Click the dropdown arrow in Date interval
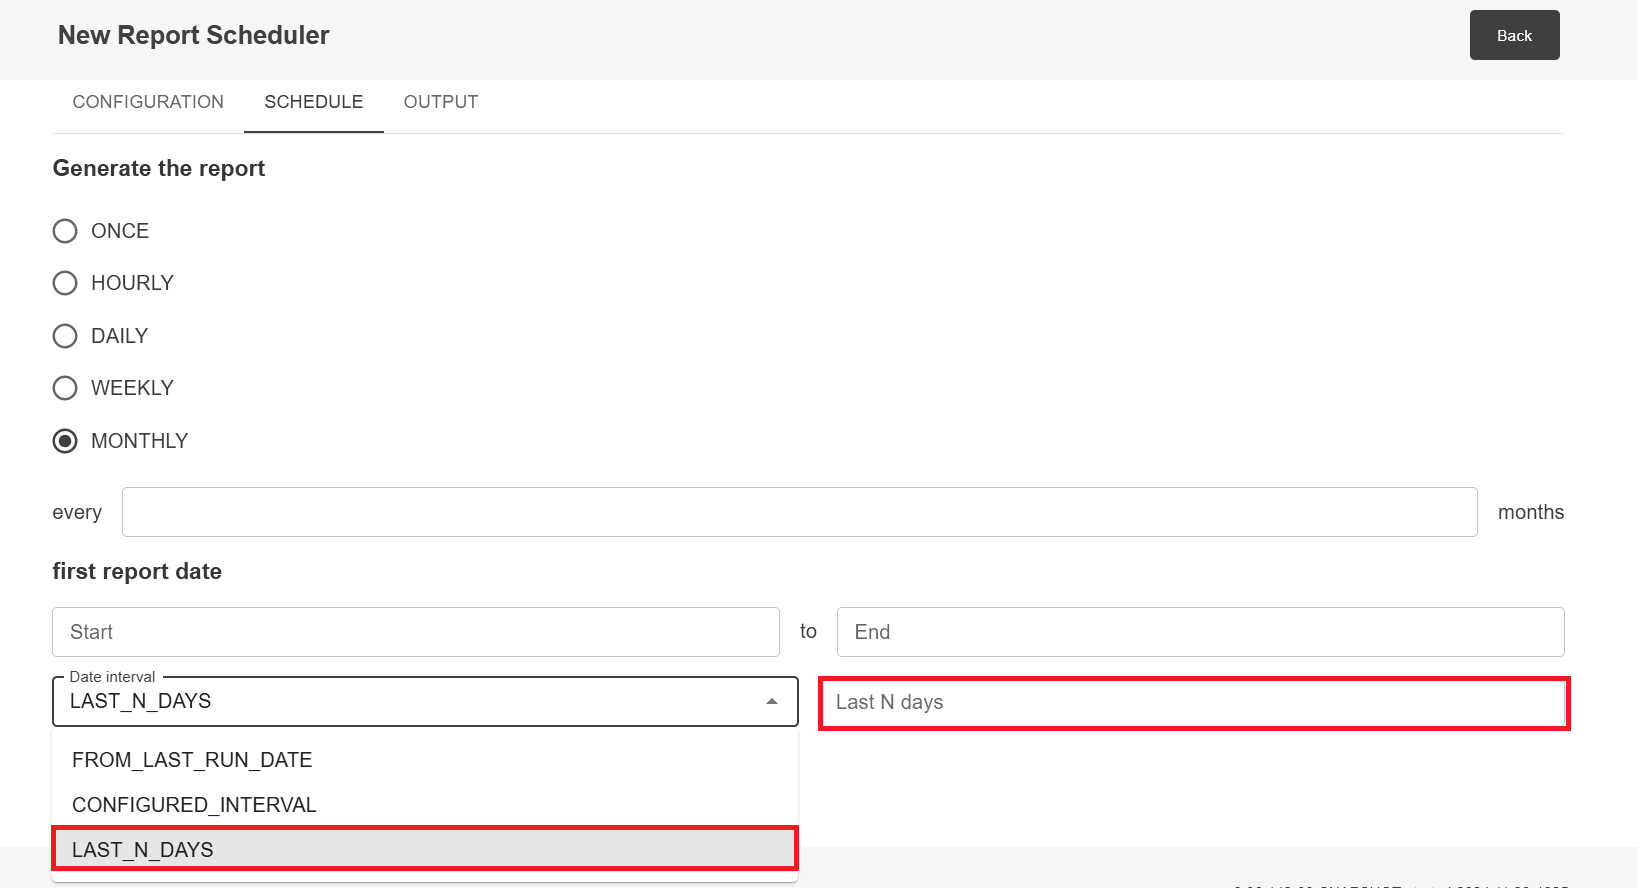Screen dimensions: 1638x888 click(771, 702)
